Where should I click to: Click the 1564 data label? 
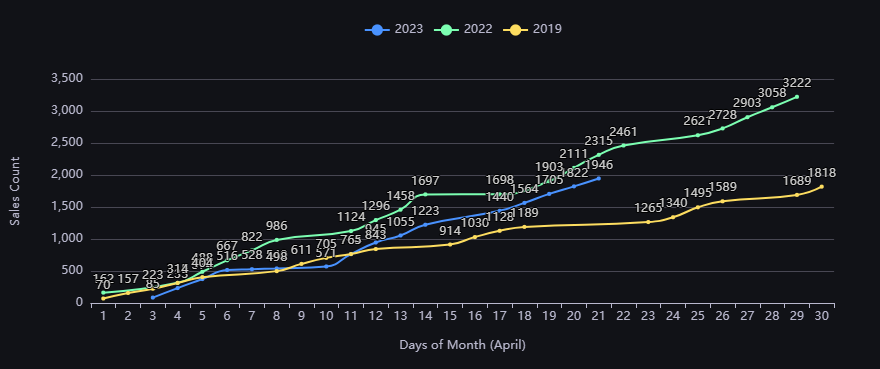(x=524, y=189)
